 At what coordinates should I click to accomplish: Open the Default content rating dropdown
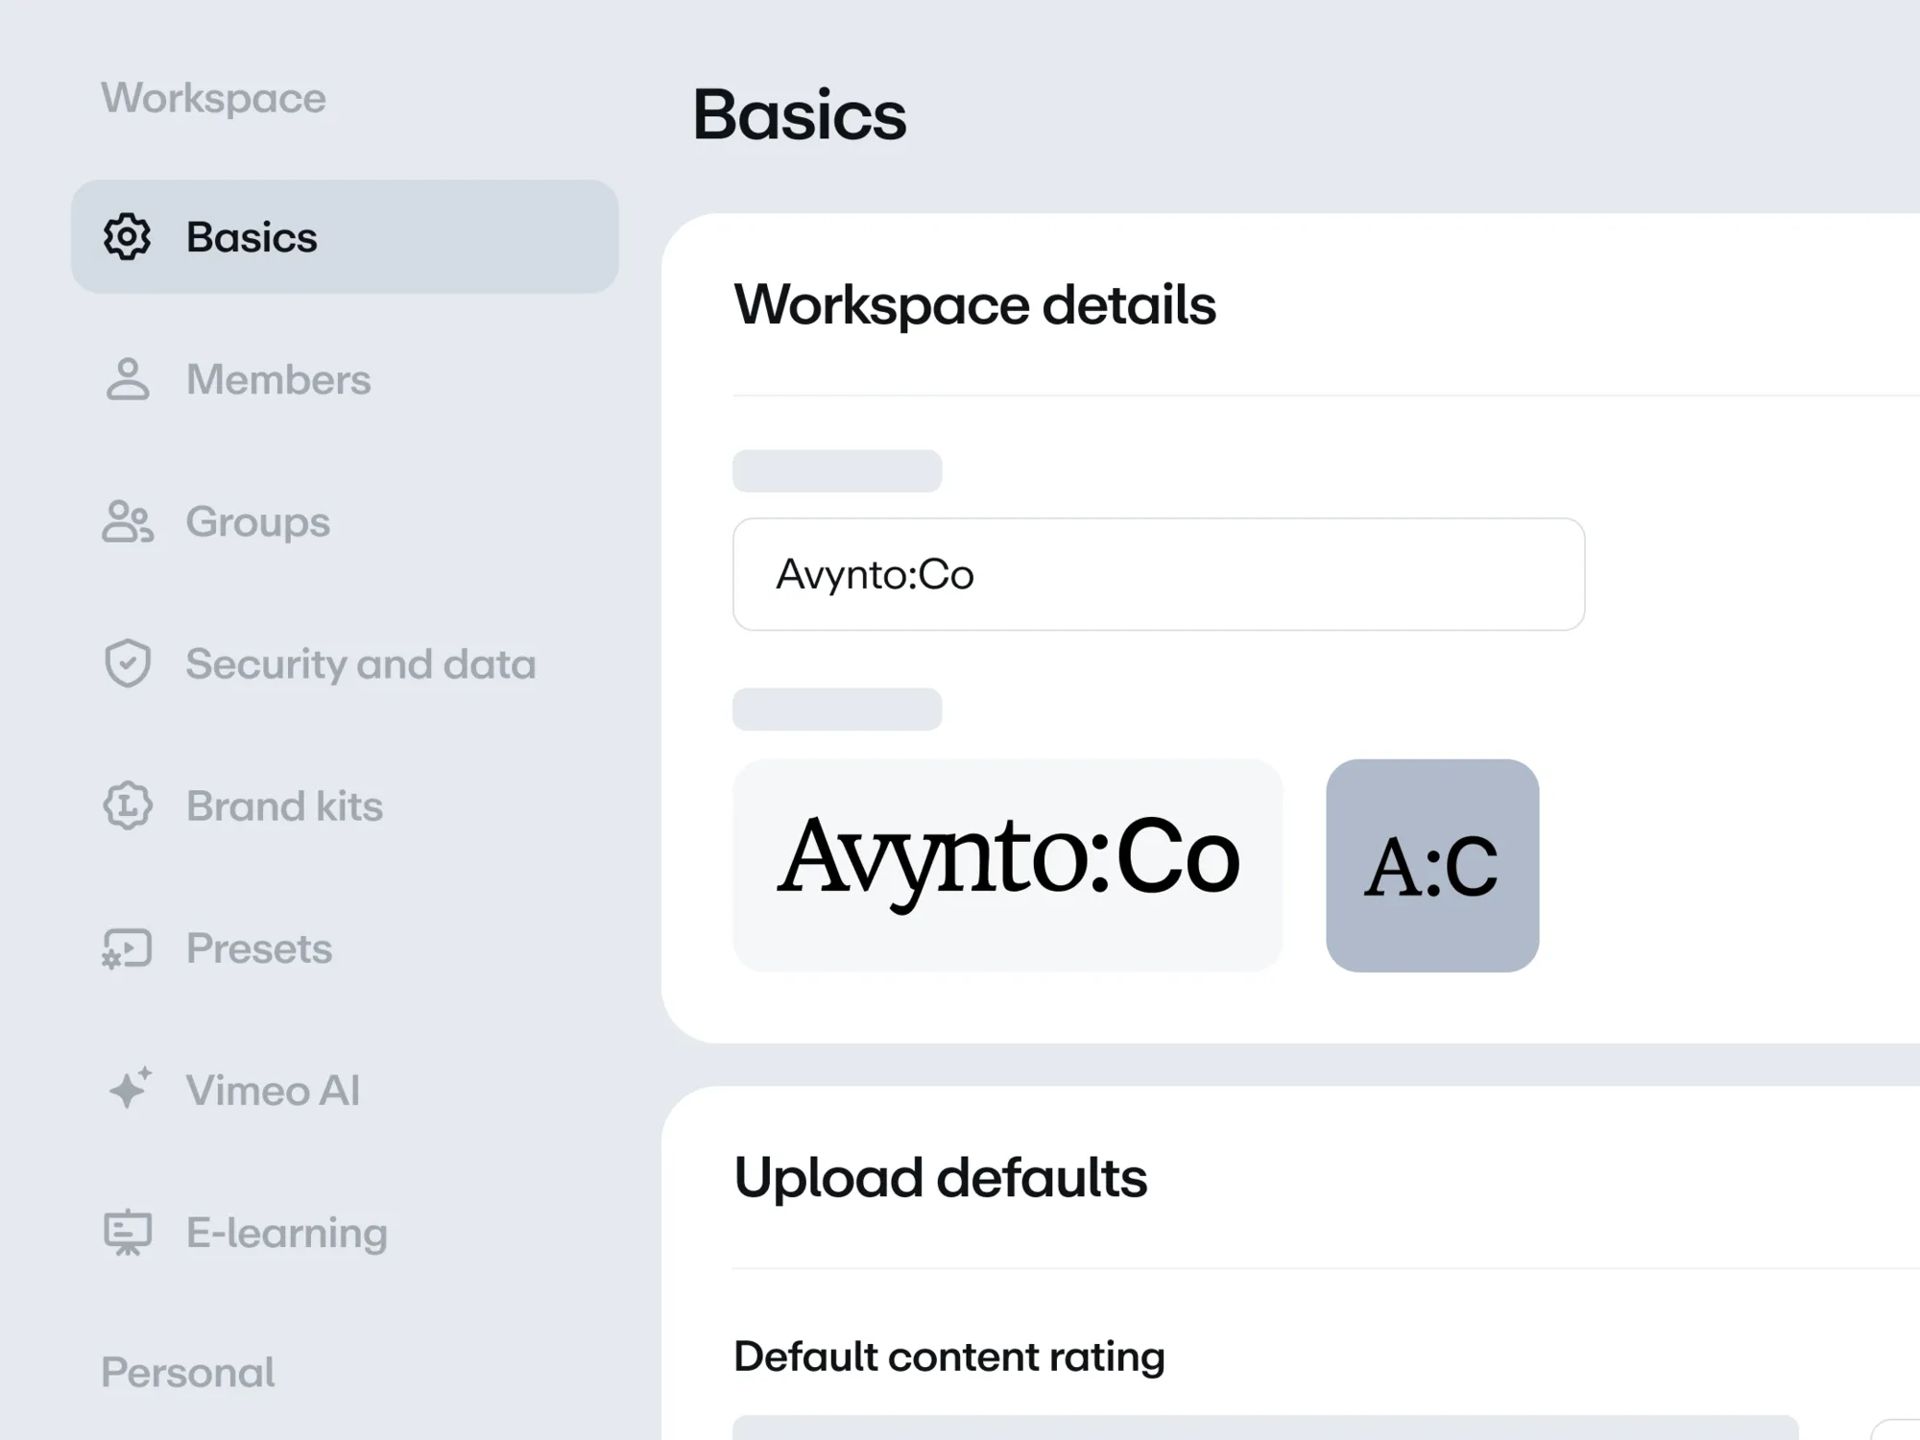[x=1264, y=1428]
